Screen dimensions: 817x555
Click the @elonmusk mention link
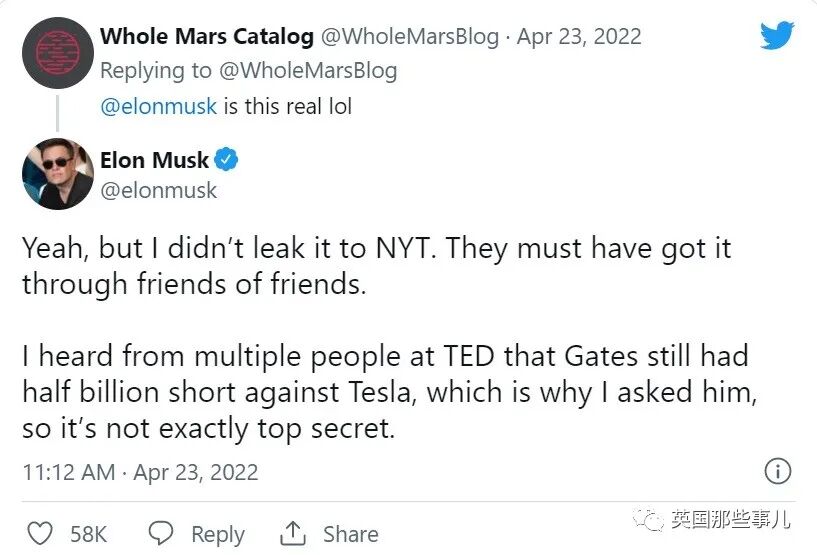coord(158,106)
